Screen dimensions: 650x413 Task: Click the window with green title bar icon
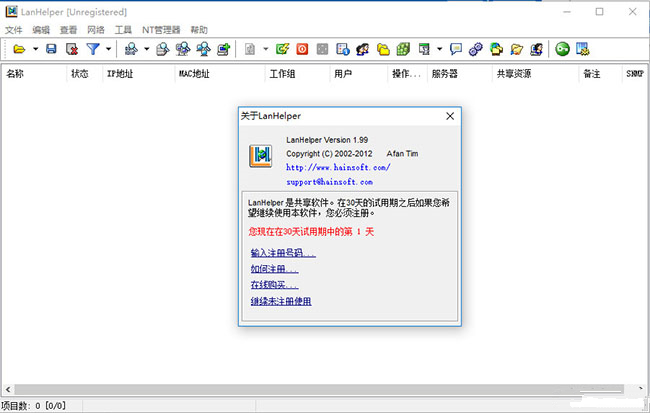(x=424, y=49)
